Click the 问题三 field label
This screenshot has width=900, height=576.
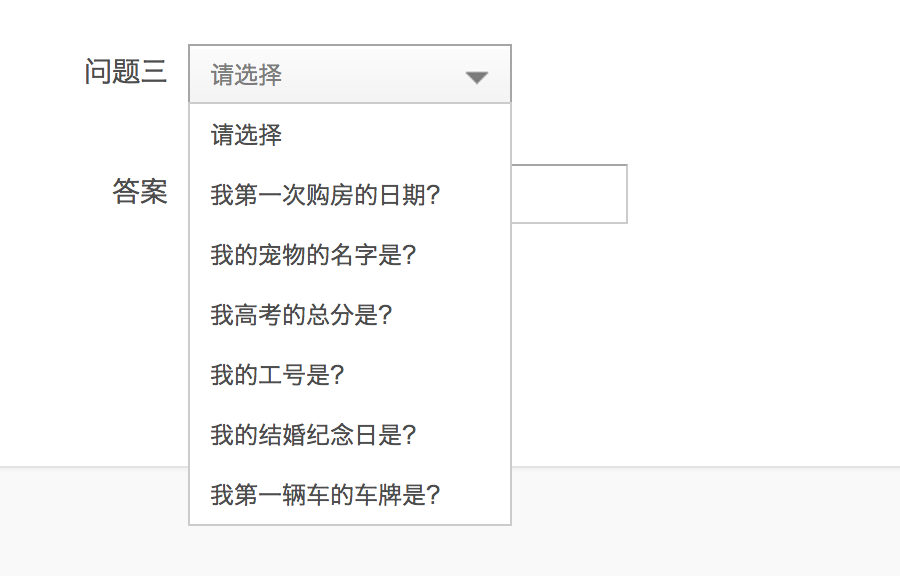(126, 72)
